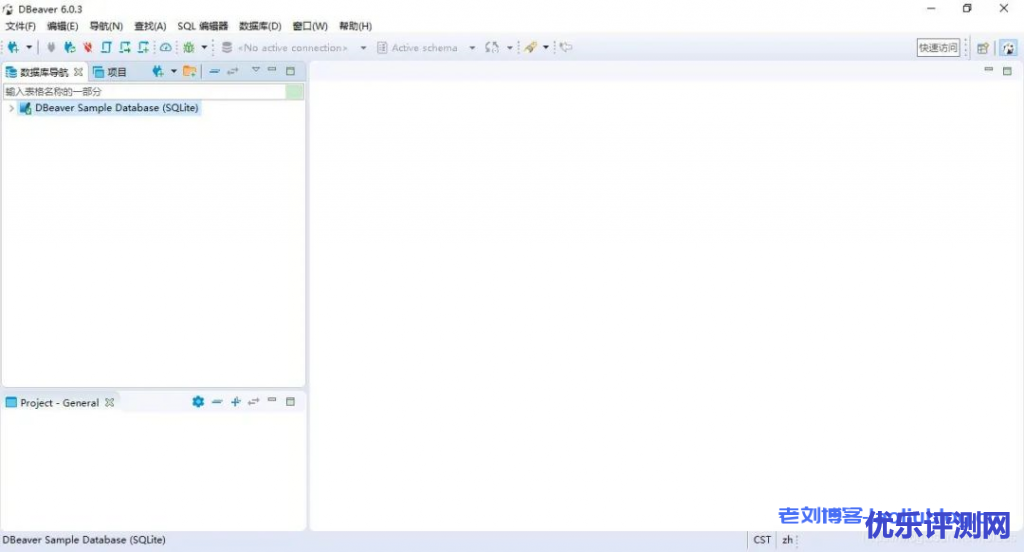
Task: Click the collapse all icon in Database Navigator
Action: pos(214,71)
